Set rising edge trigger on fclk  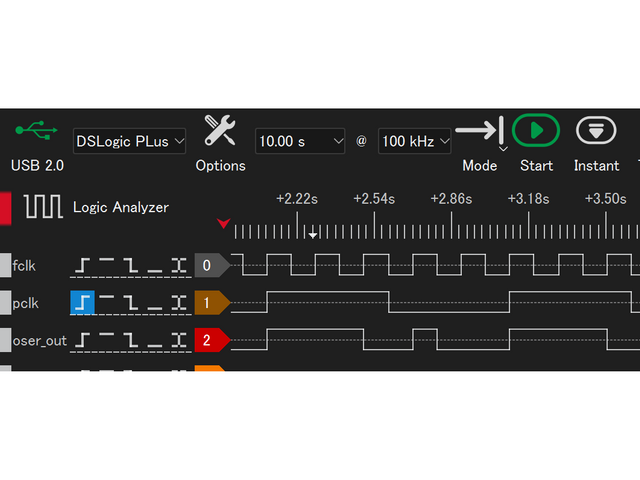(82, 265)
